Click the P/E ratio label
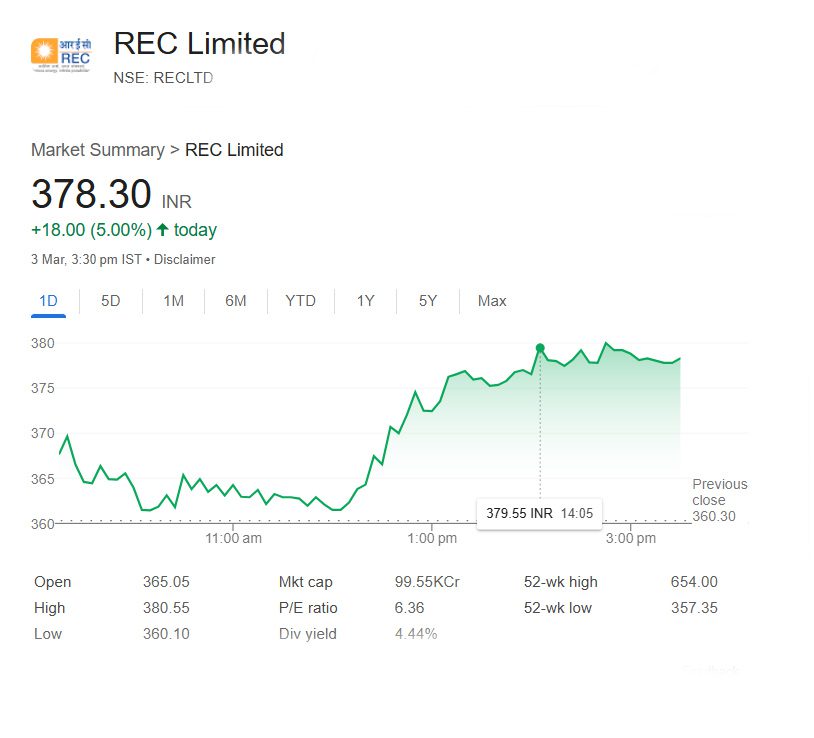This screenshot has width=814, height=738. click(x=308, y=608)
